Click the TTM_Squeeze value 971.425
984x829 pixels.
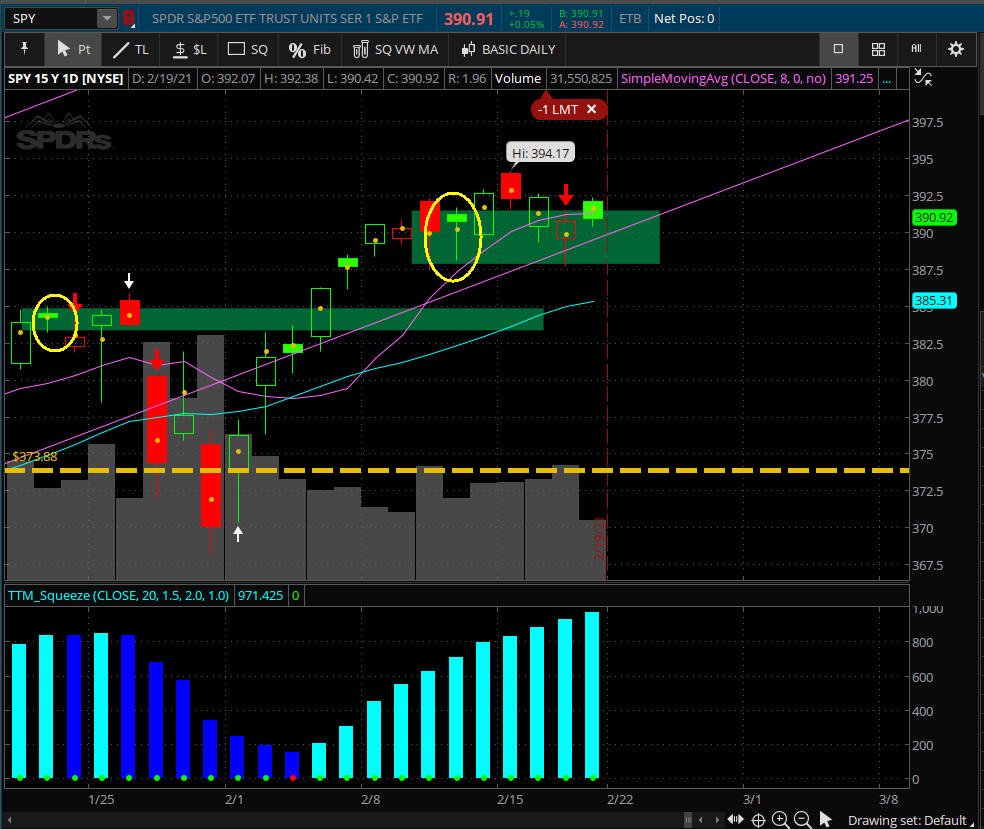260,596
